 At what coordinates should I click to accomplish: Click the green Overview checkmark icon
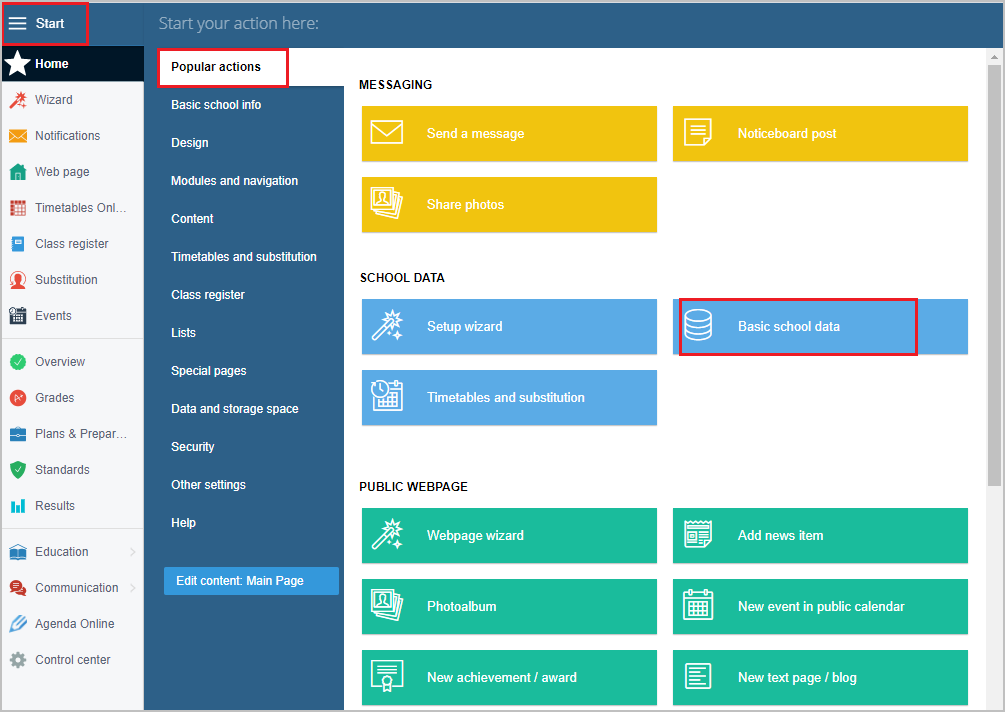pyautogui.click(x=18, y=362)
